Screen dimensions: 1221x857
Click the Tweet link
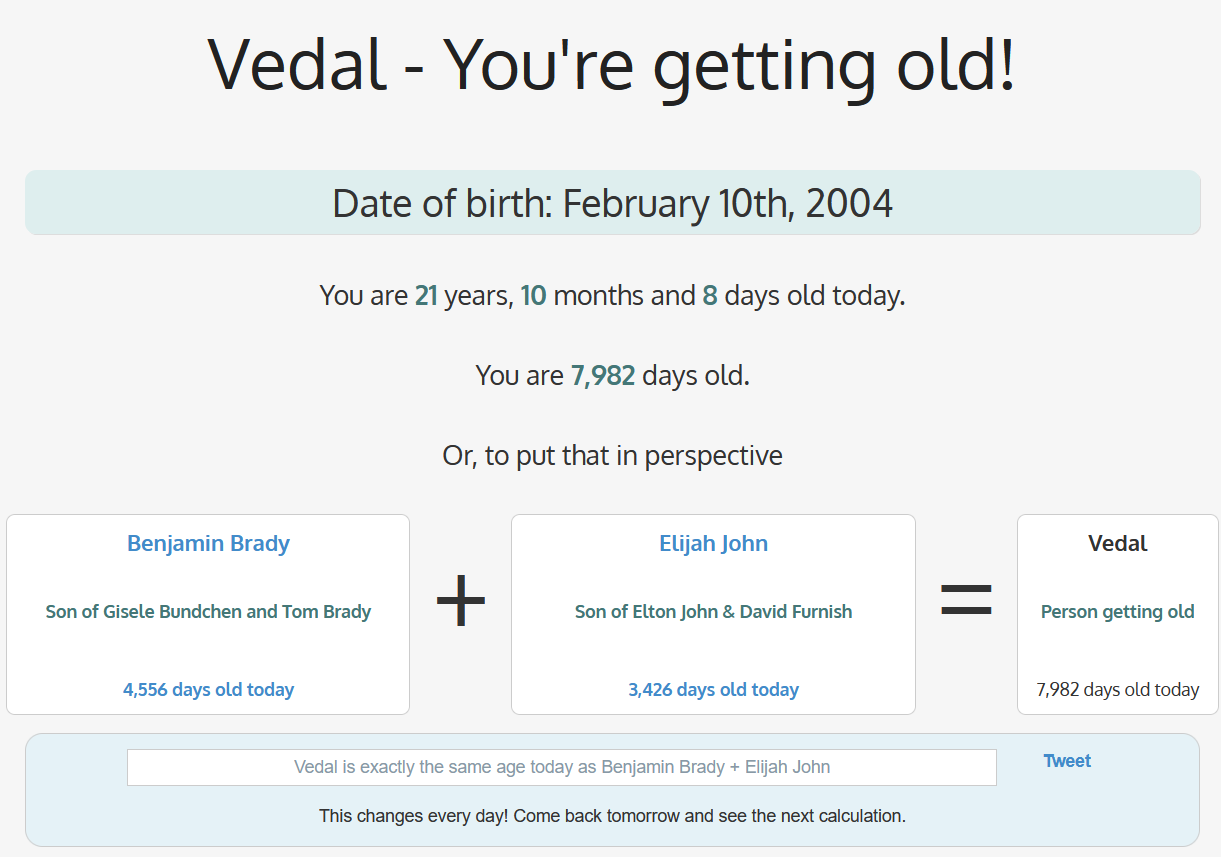point(1067,761)
